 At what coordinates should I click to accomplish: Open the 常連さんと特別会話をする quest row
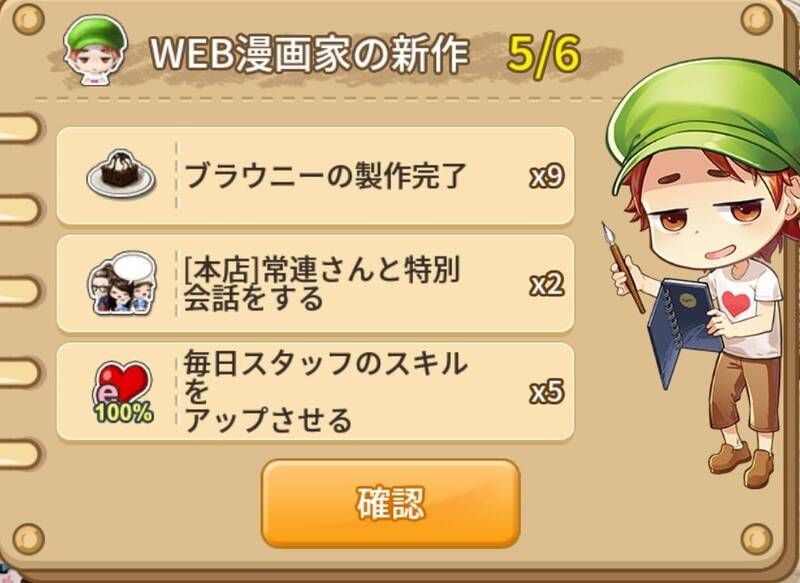(x=315, y=284)
